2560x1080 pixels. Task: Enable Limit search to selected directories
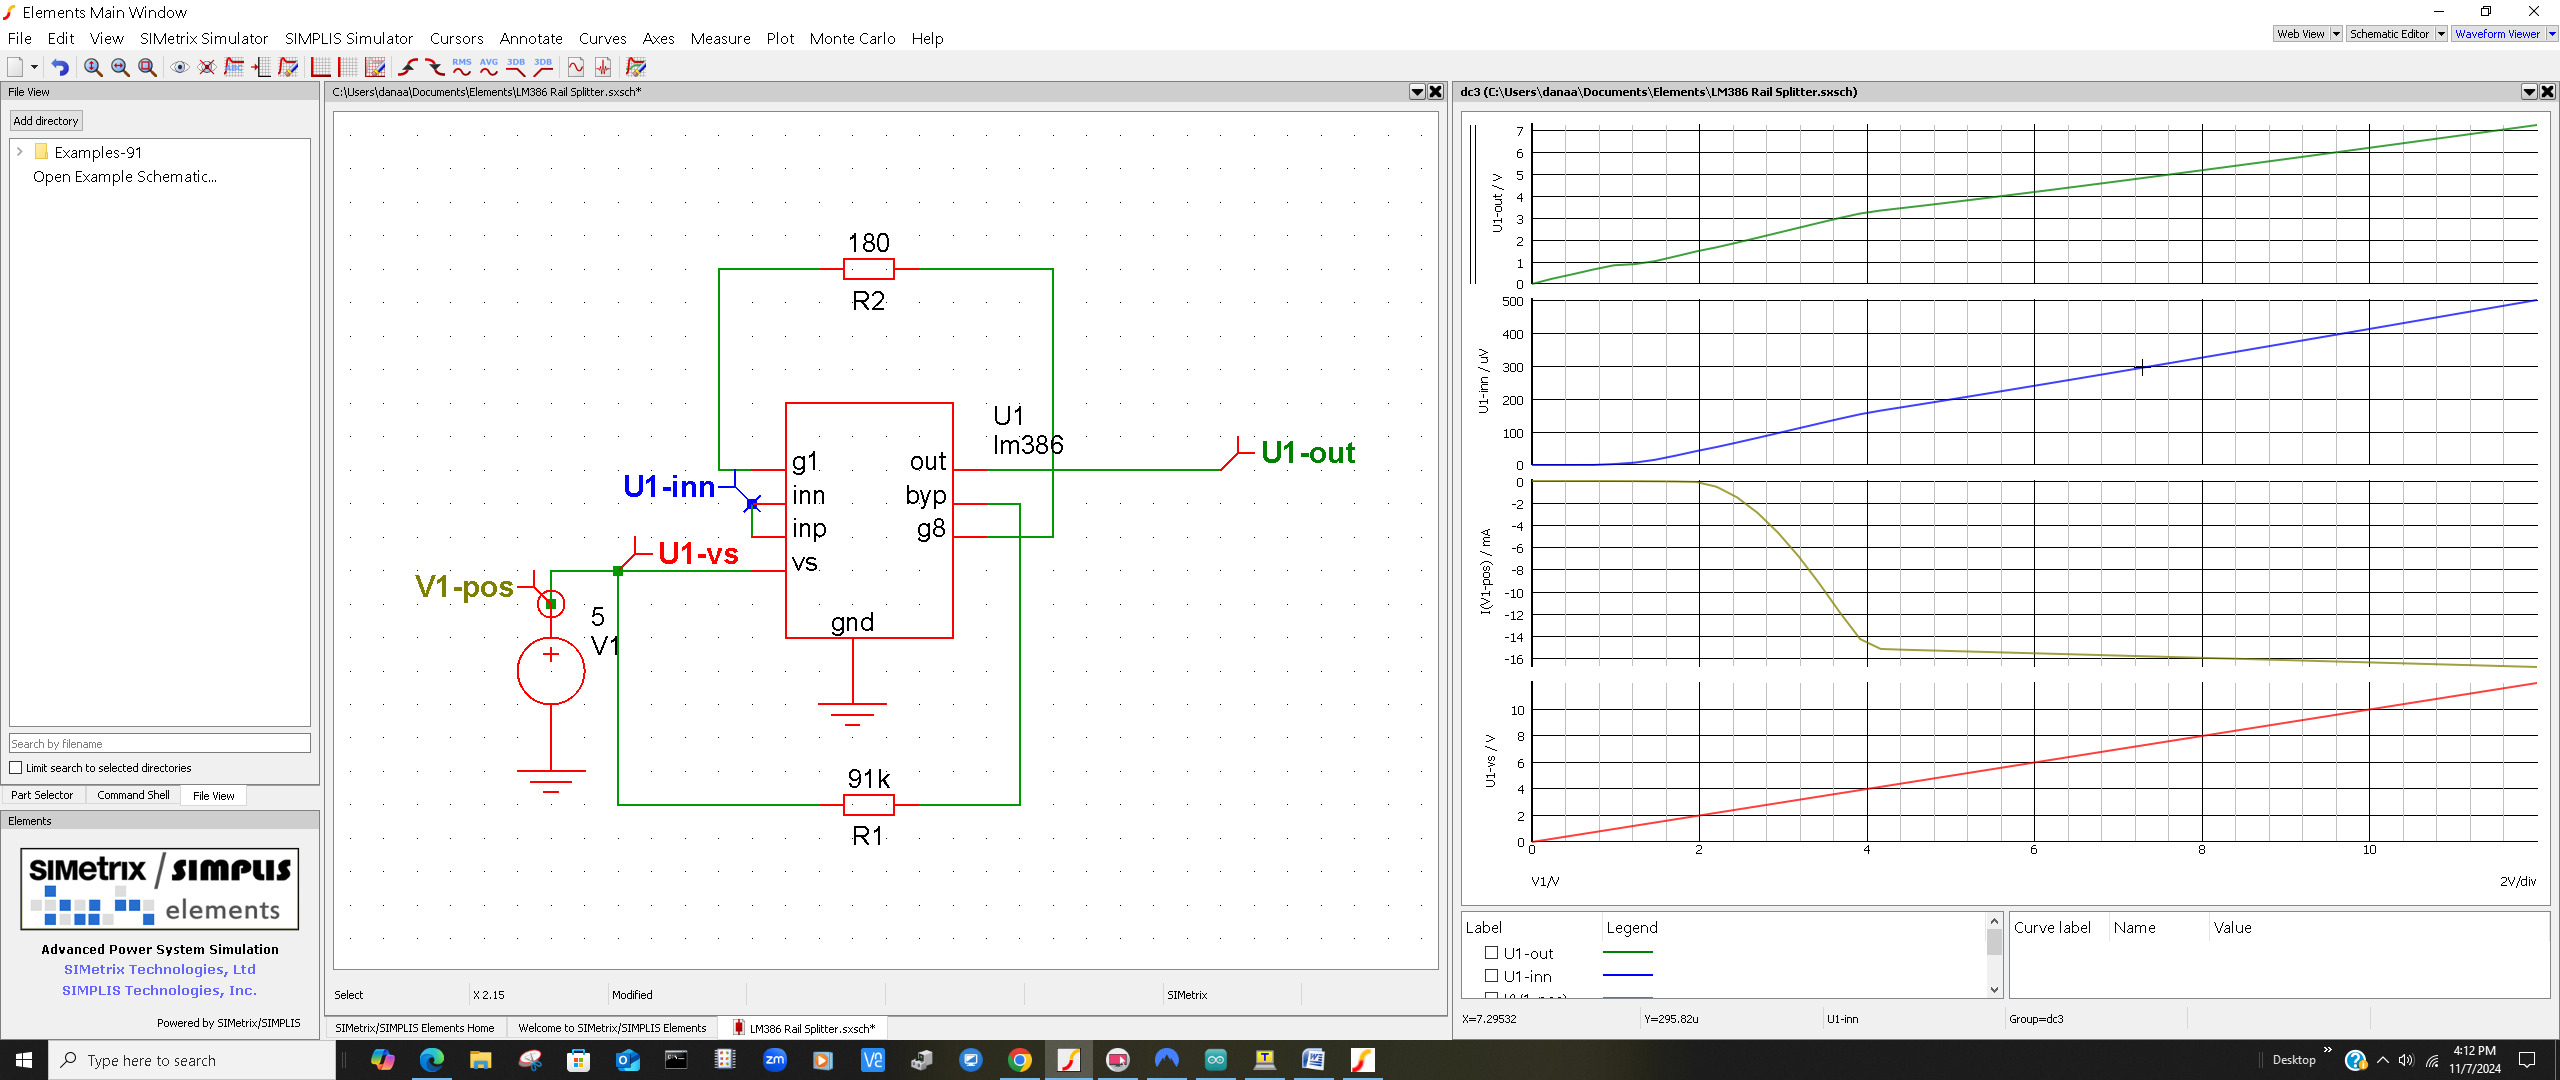click(x=15, y=768)
